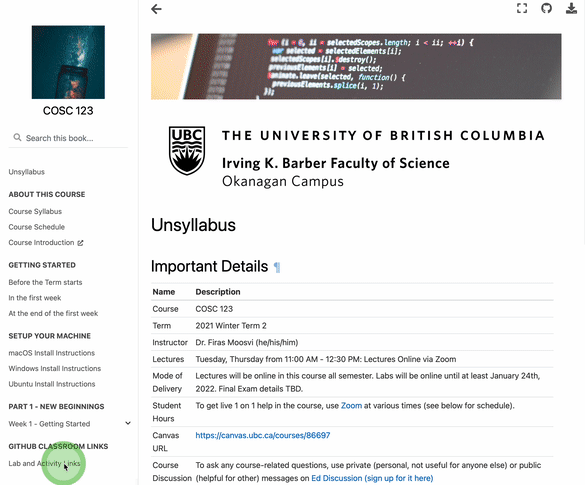Click the back arrow icon
The image size is (585, 485).
click(x=156, y=9)
